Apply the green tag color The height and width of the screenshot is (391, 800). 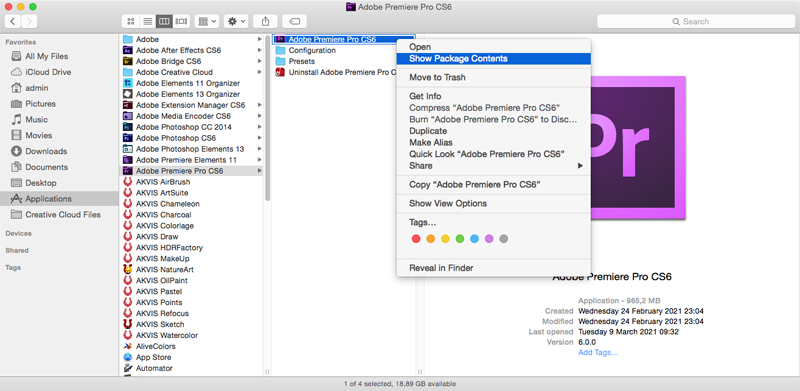pyautogui.click(x=460, y=239)
